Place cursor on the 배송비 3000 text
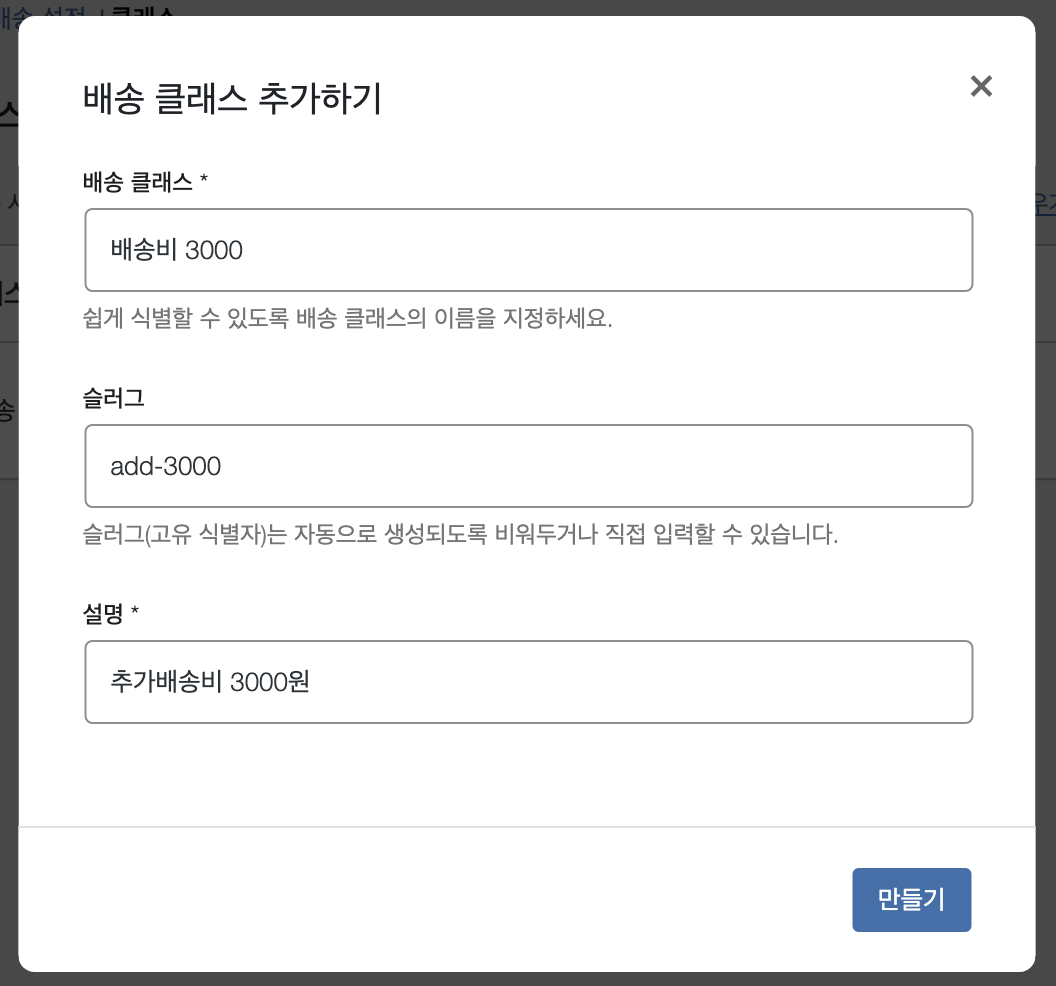Viewport: 1056px width, 986px height. [x=176, y=250]
